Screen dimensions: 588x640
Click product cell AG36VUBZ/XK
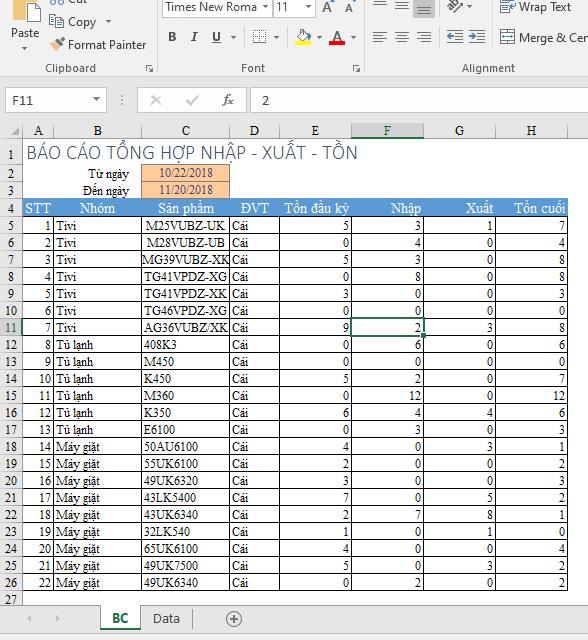186,328
